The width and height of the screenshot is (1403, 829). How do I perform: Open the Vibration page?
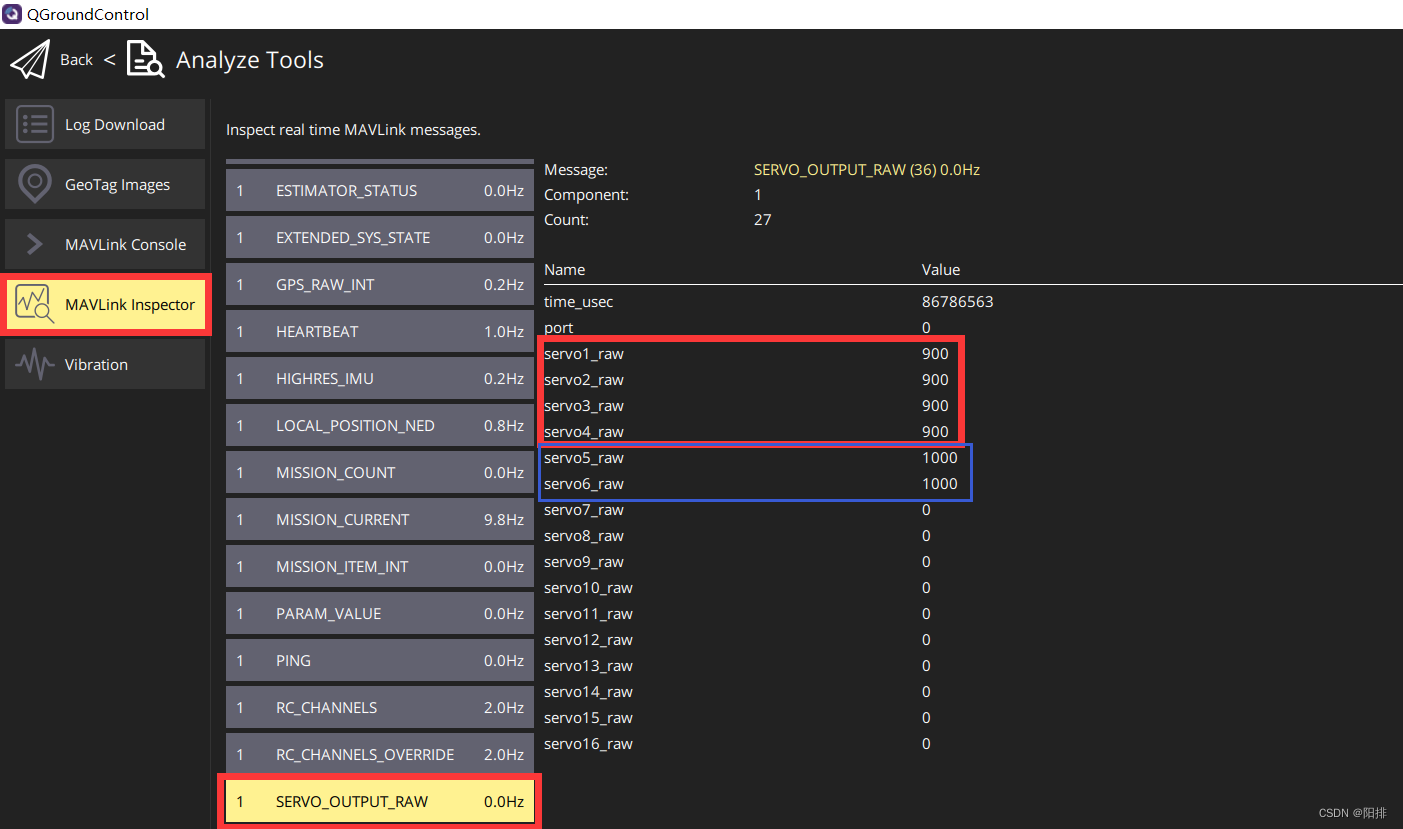[x=105, y=364]
